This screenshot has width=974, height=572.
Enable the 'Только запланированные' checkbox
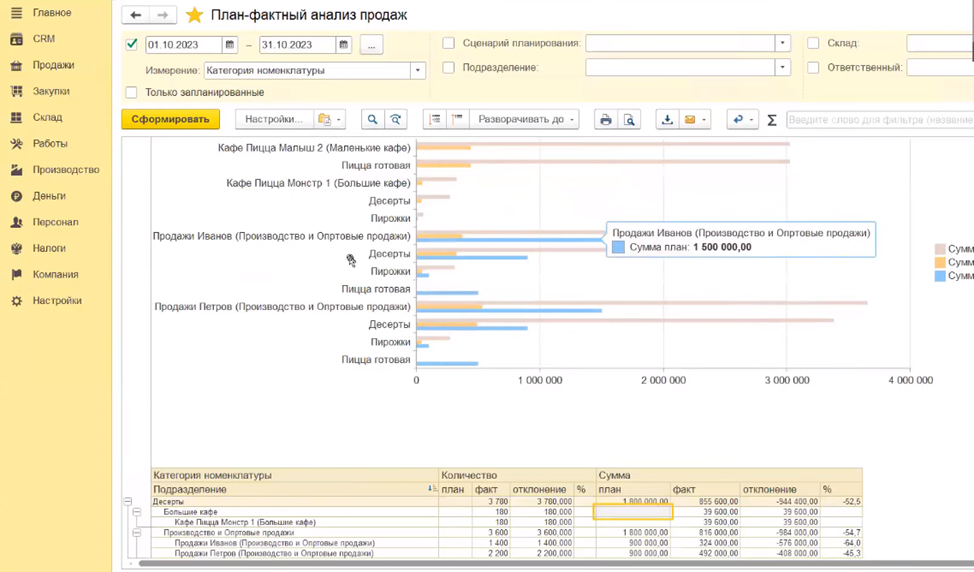(131, 93)
